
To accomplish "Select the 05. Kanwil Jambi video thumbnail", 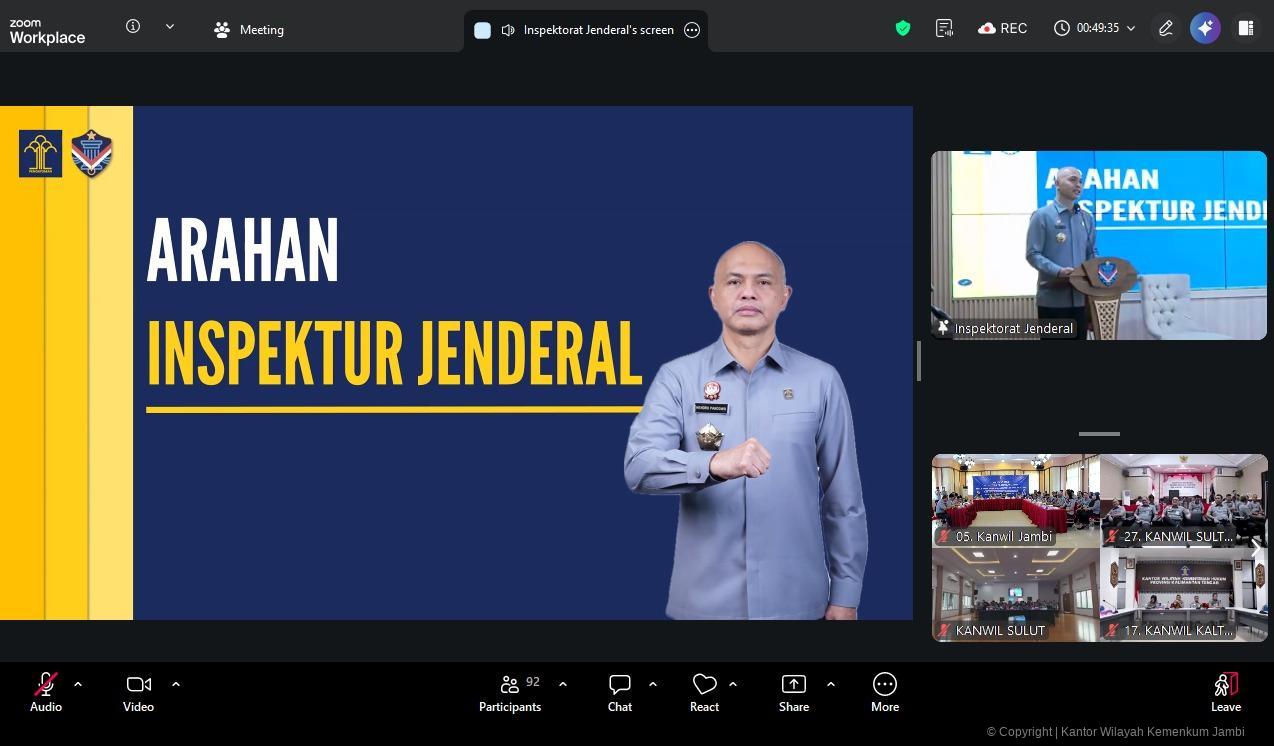I will point(1015,500).
